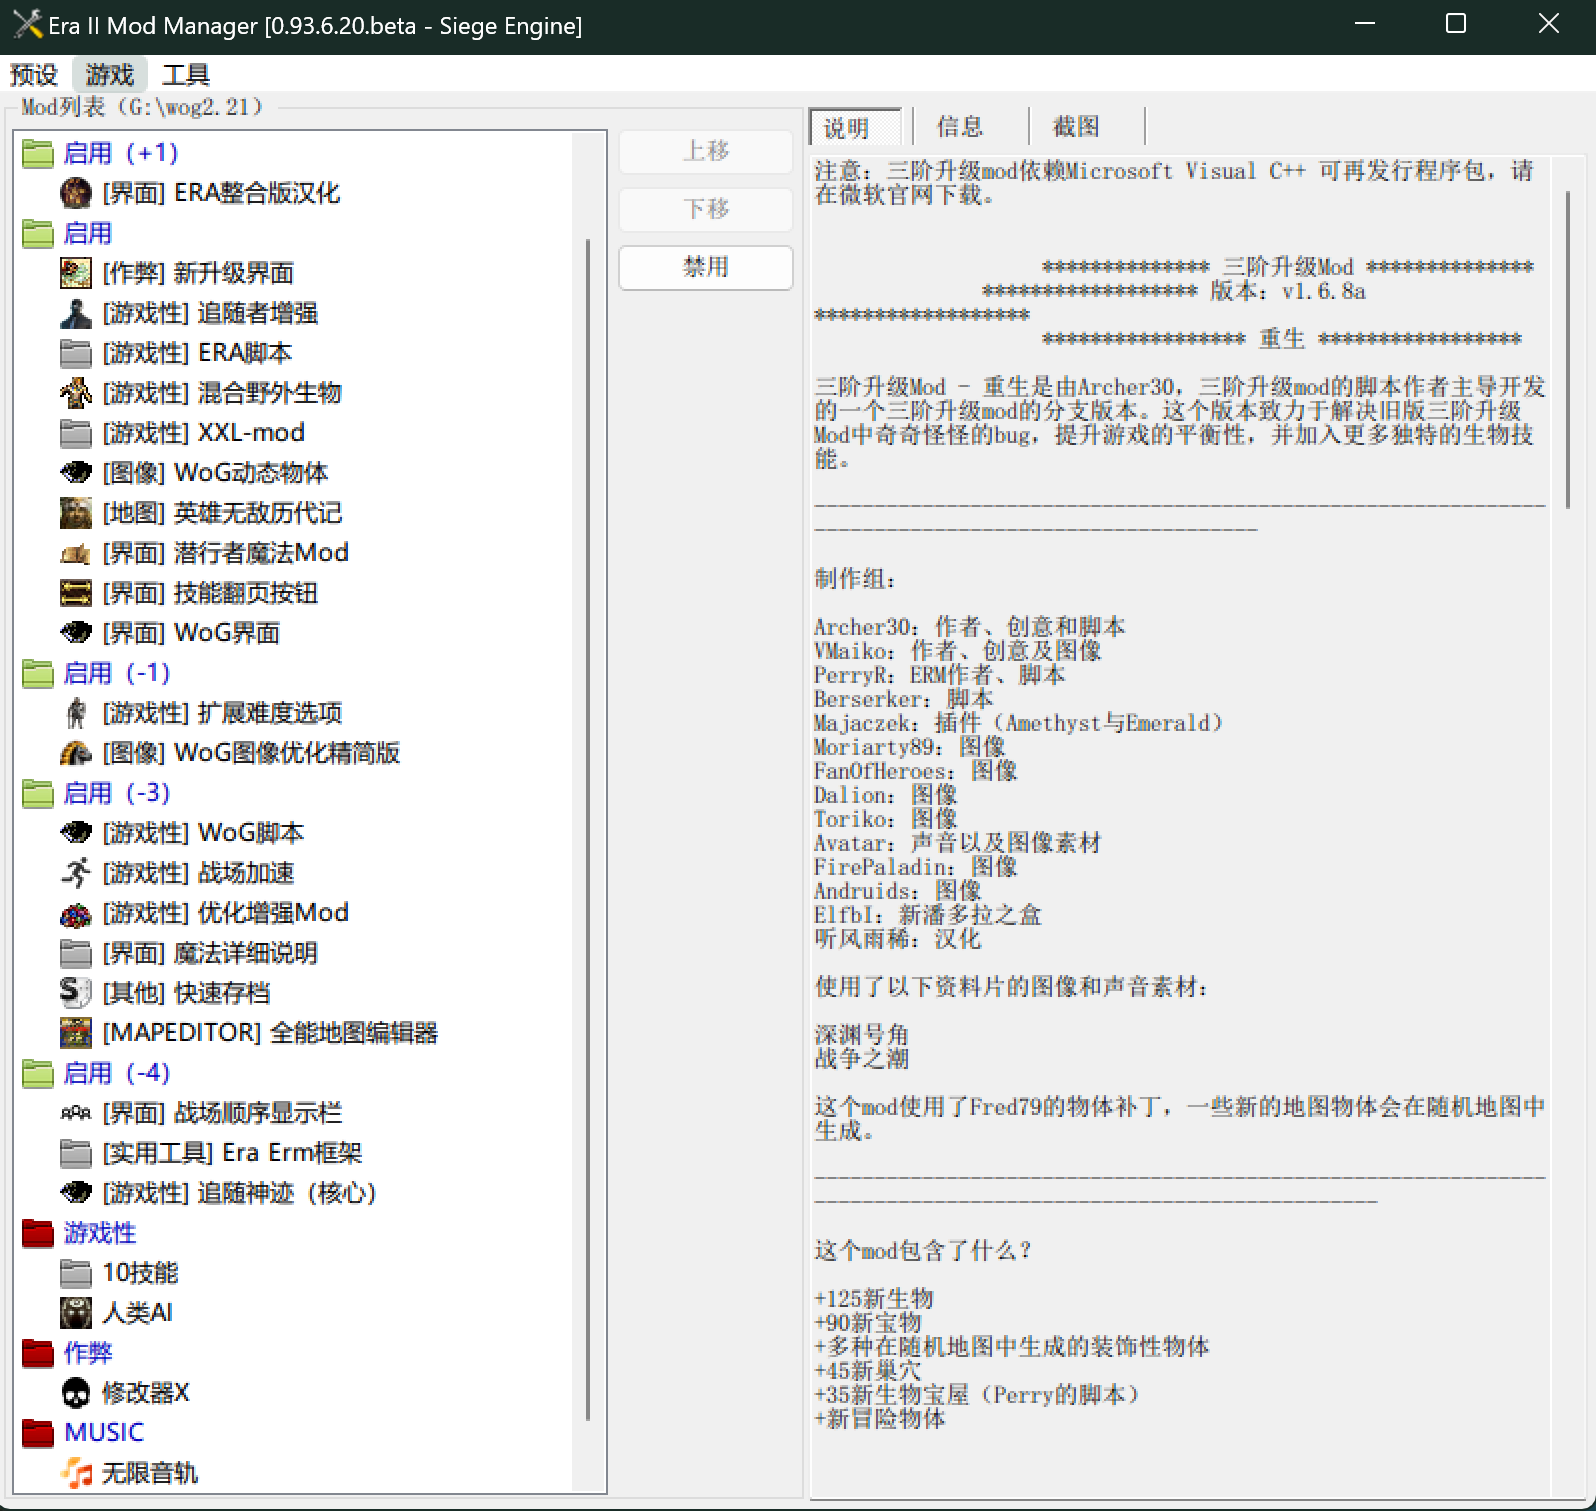Click the 禁用 disable button
The width and height of the screenshot is (1596, 1511).
pos(706,267)
